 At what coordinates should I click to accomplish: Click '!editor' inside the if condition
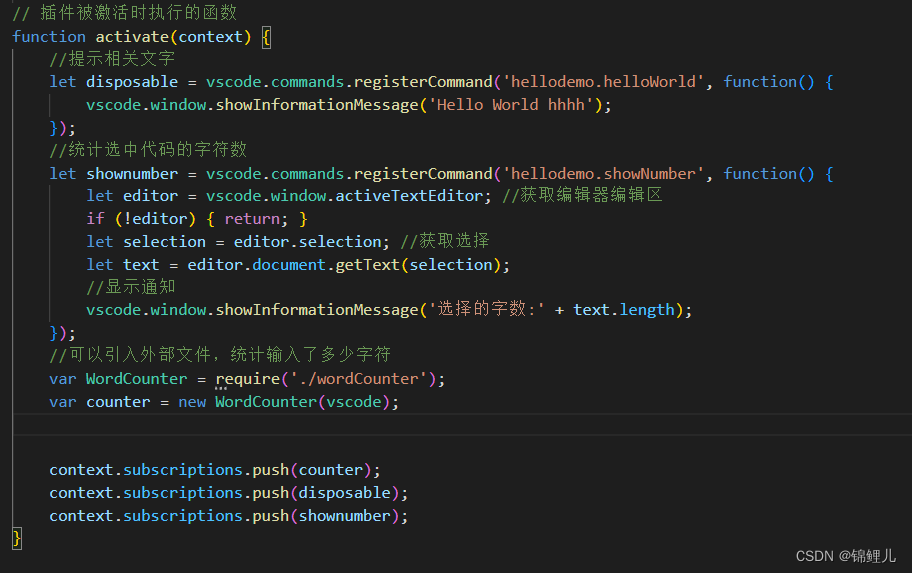click(x=155, y=219)
